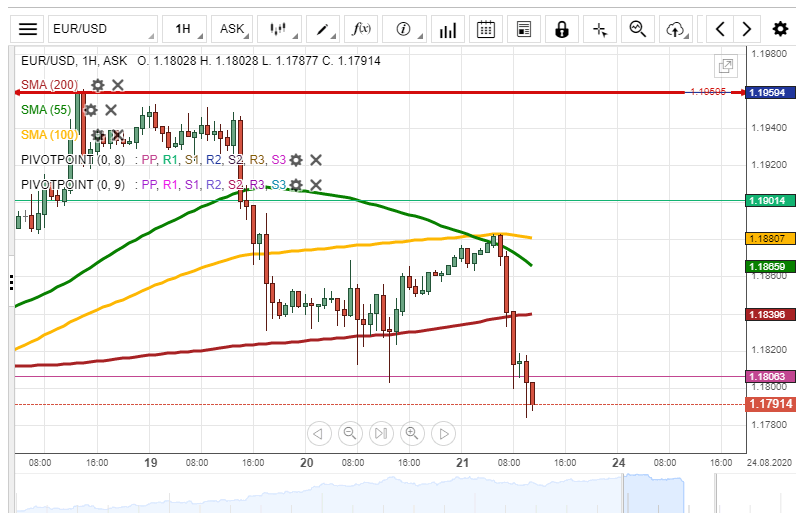The width and height of the screenshot is (802, 520).
Task: Click the OHLC header text line
Action: [x=200, y=61]
